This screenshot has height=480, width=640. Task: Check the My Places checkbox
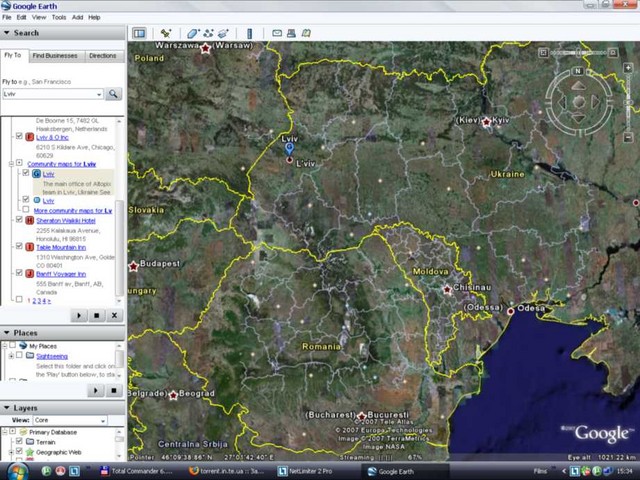tap(13, 345)
